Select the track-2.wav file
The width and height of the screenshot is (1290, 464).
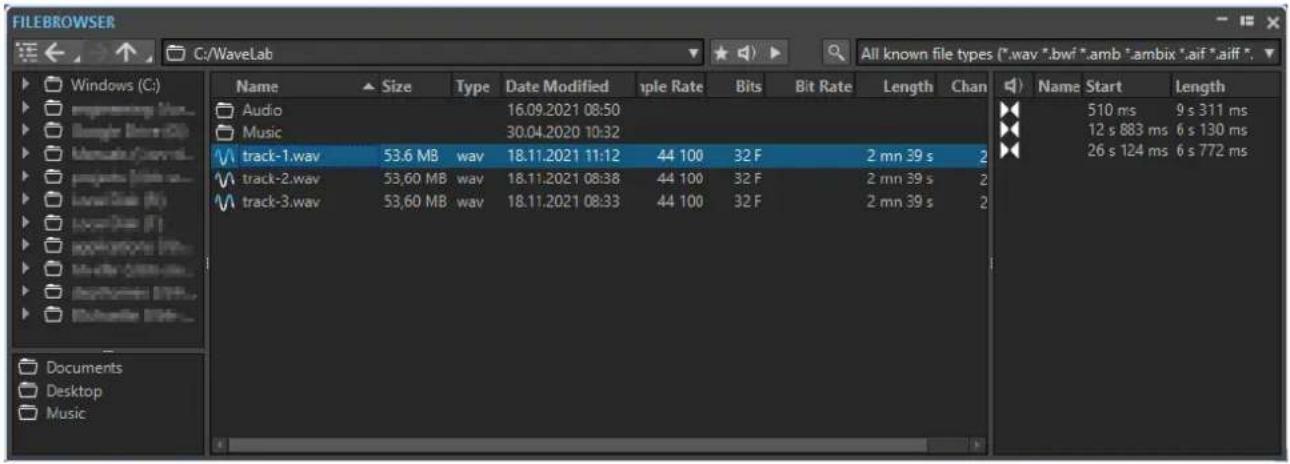(x=600, y=178)
